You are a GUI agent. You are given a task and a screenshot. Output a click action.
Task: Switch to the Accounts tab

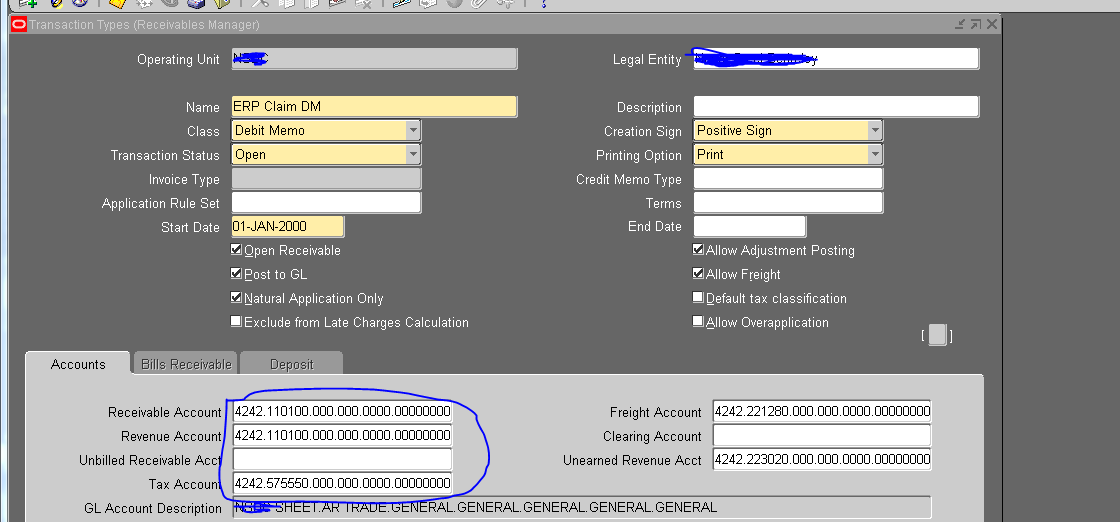coord(78,364)
